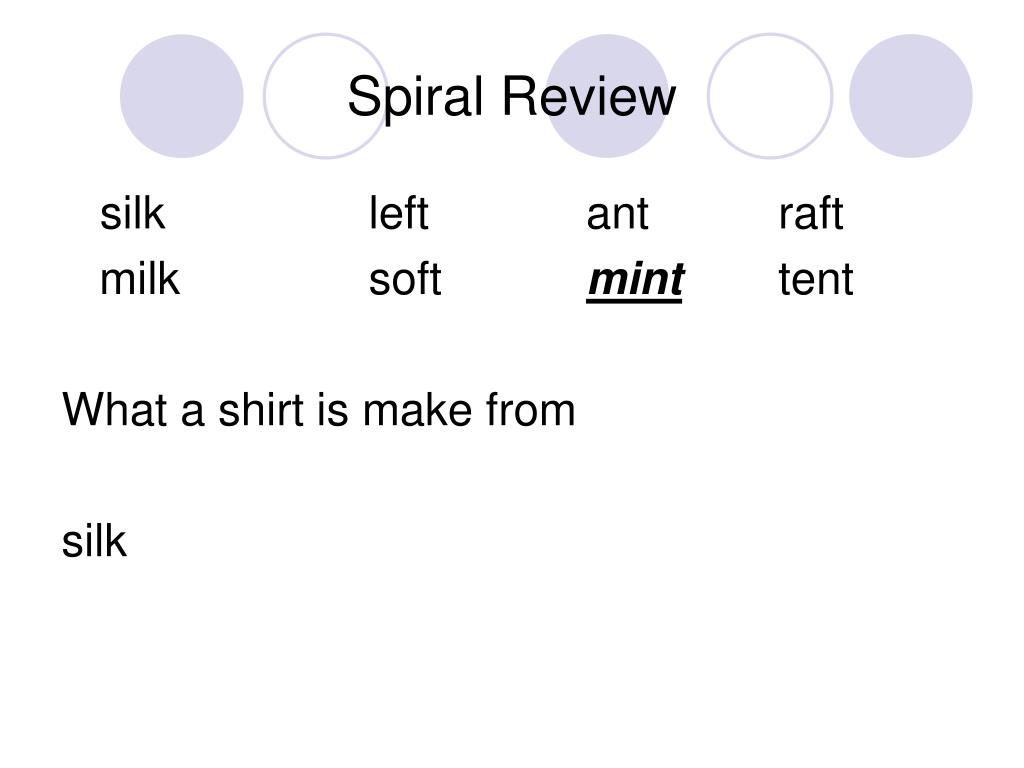Click the word shirt in the clue
Image resolution: width=1024 pixels, height=768 pixels.
261,409
